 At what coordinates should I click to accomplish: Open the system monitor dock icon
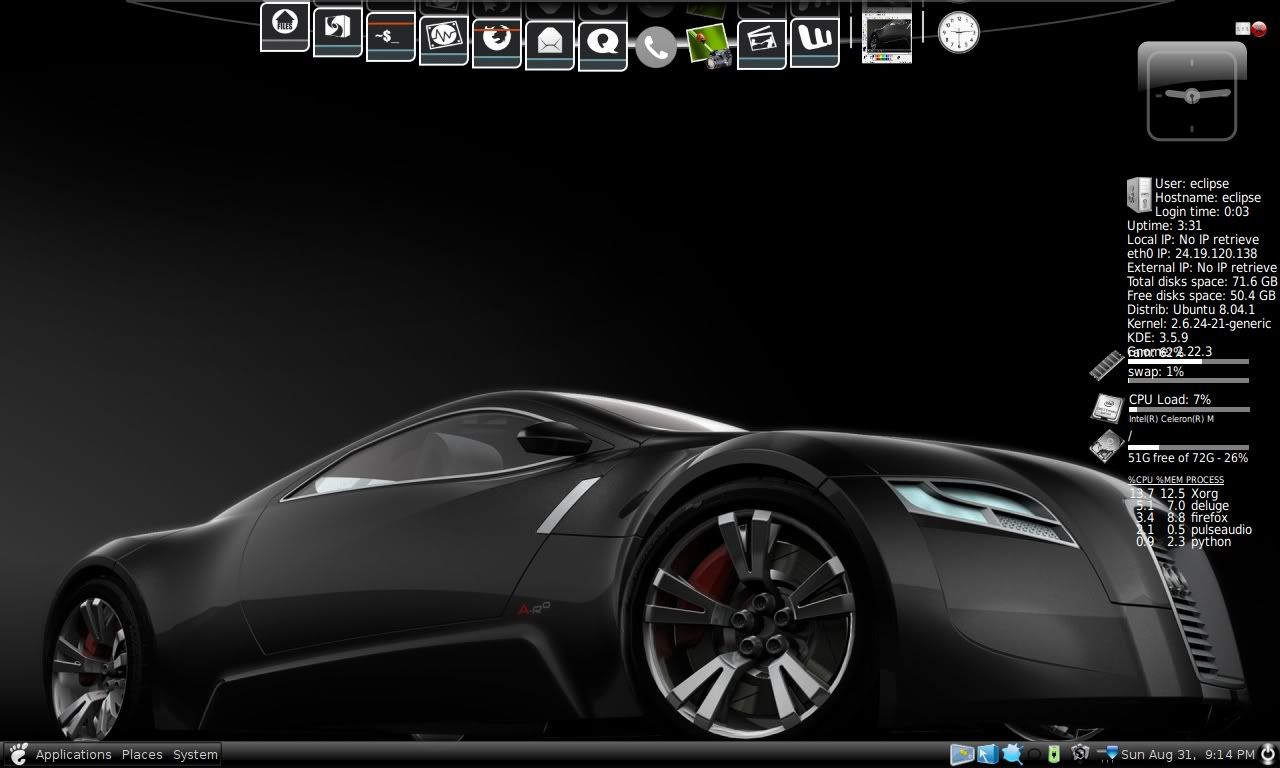(x=444, y=40)
